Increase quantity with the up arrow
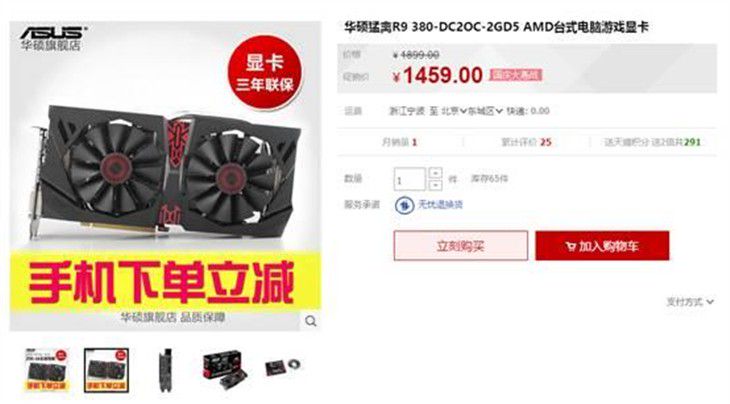 coord(435,173)
